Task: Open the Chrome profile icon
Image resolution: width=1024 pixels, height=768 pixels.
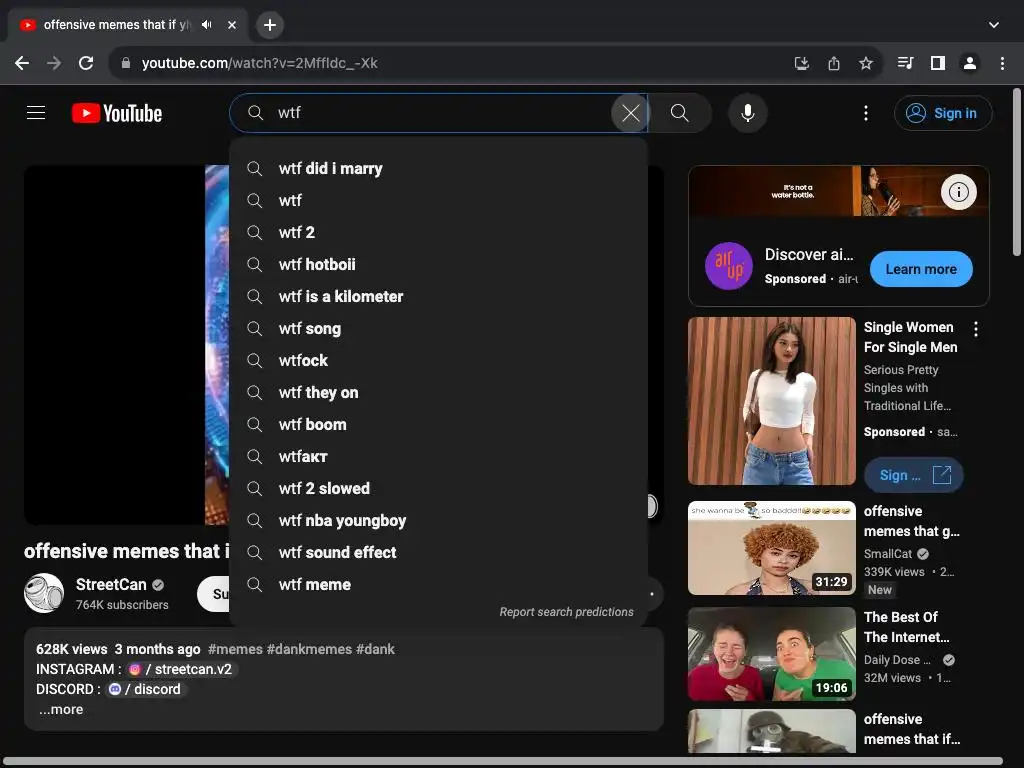Action: (x=970, y=63)
